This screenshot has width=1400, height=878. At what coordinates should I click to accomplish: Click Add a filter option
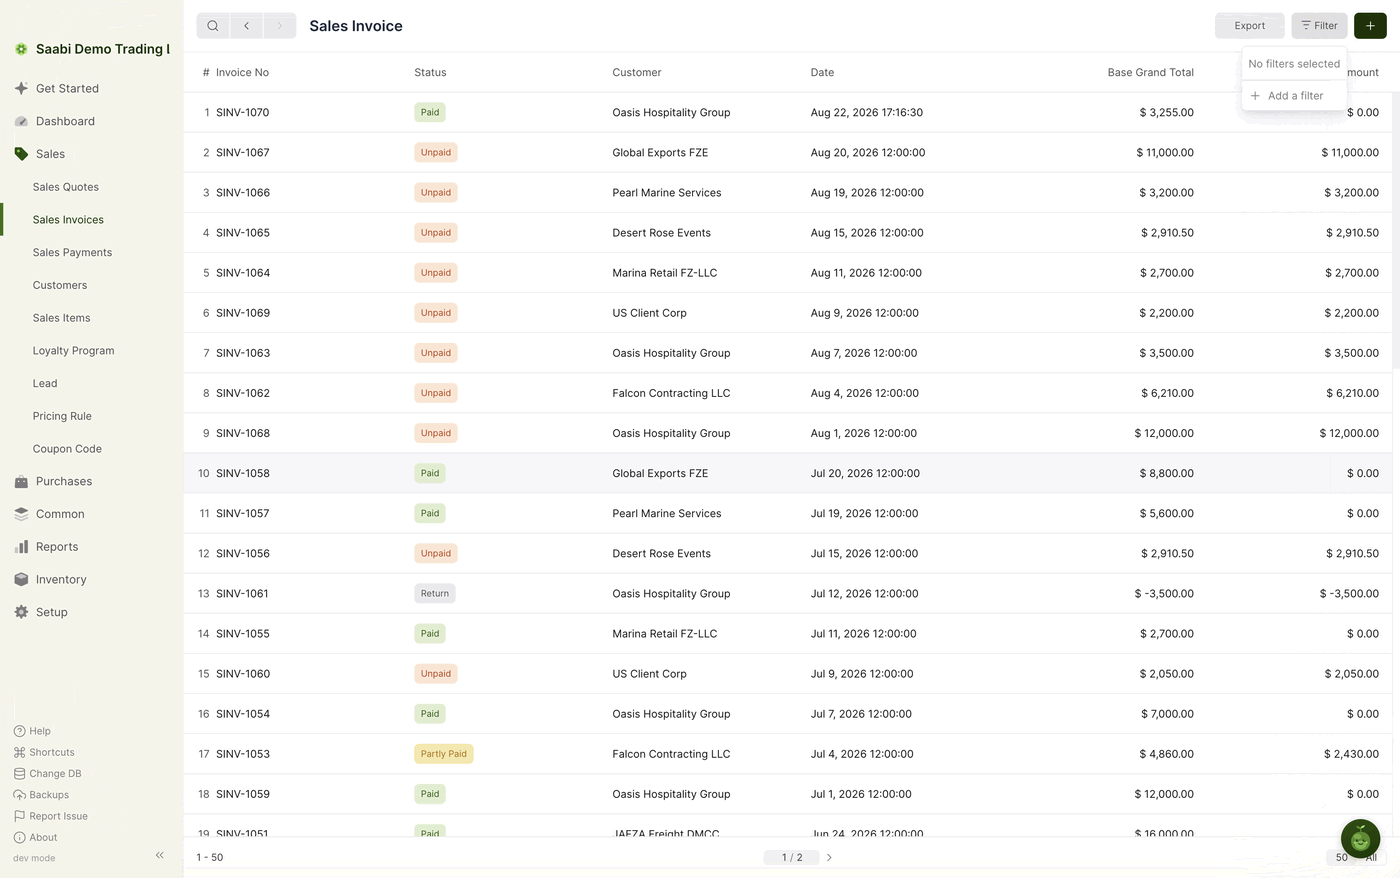click(x=1294, y=96)
